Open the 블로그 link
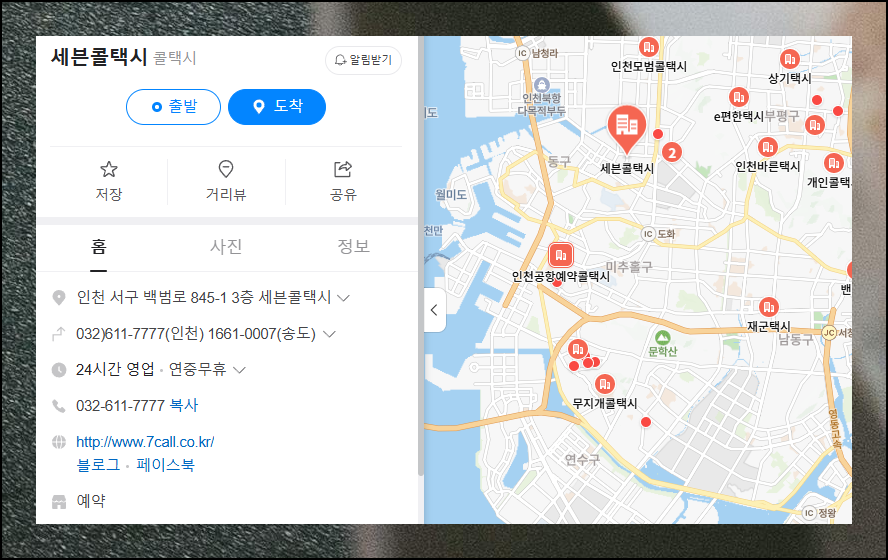Image resolution: width=888 pixels, height=560 pixels. [99, 465]
